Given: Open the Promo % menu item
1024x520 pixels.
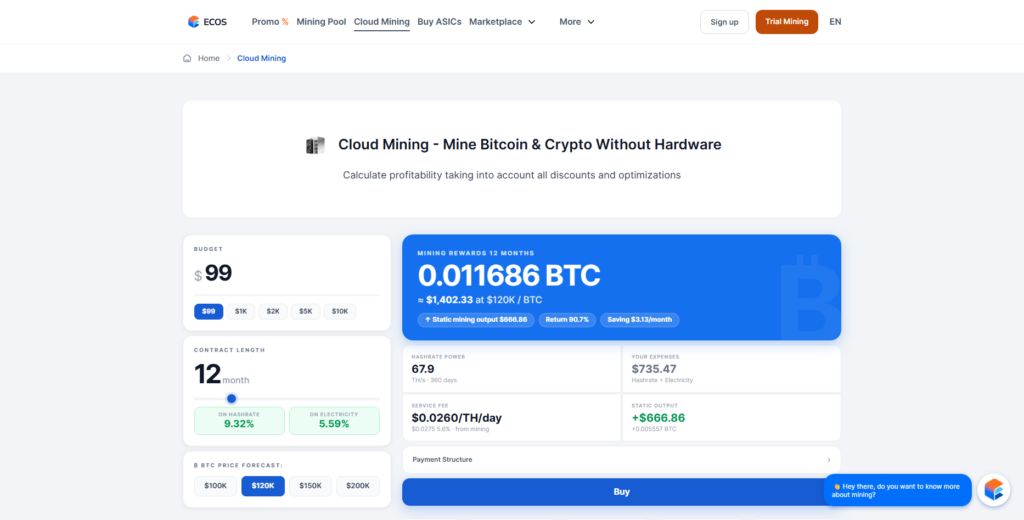Looking at the screenshot, I should click(x=270, y=22).
